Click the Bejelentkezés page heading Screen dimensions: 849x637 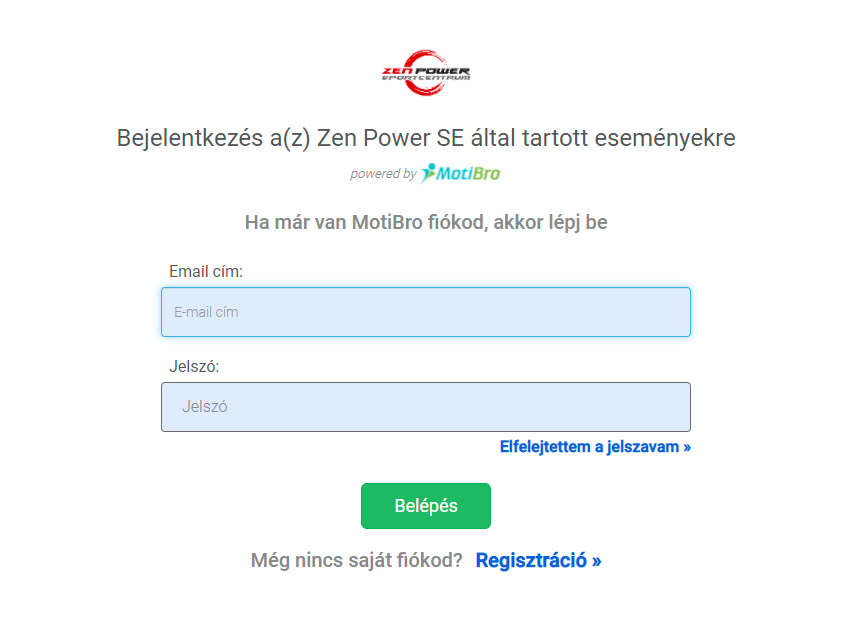point(424,138)
